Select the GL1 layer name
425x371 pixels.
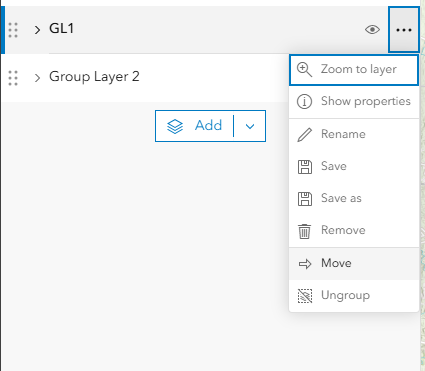point(62,29)
